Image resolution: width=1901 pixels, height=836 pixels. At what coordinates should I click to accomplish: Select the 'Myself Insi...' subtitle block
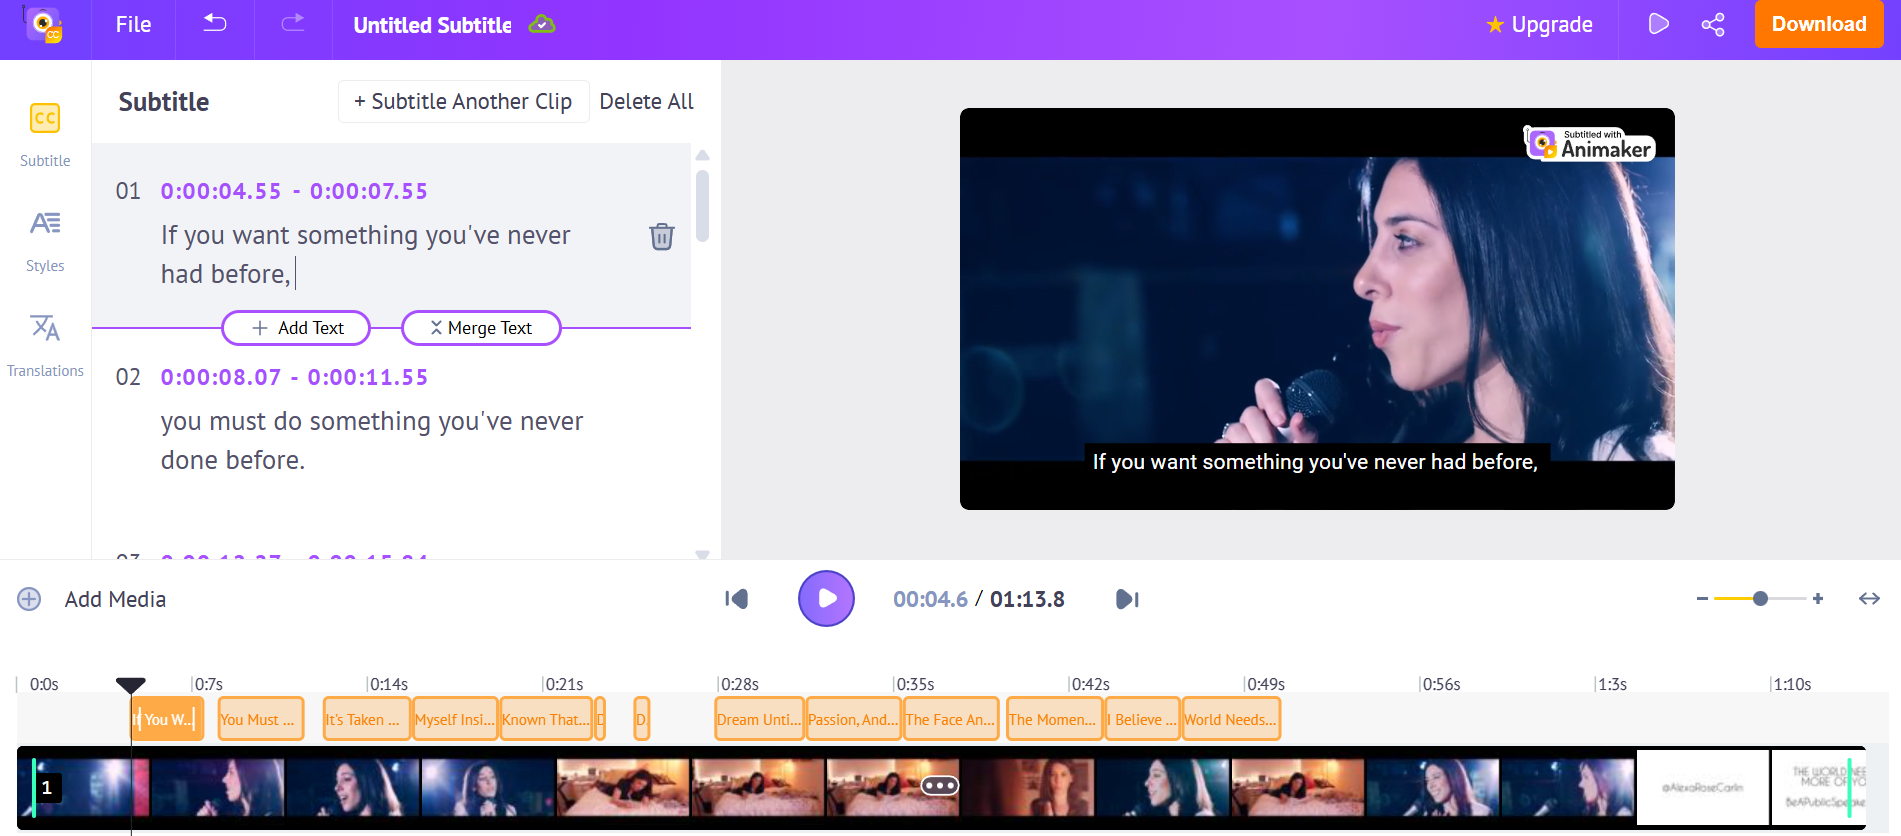[455, 719]
